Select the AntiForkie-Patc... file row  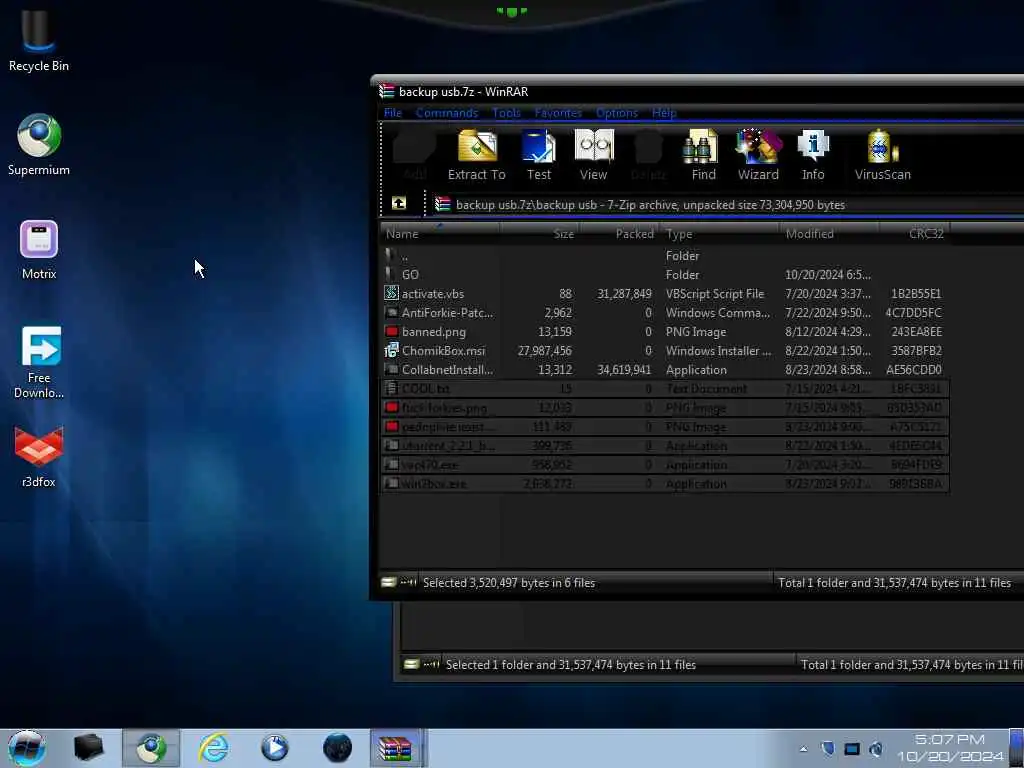pyautogui.click(x=665, y=312)
